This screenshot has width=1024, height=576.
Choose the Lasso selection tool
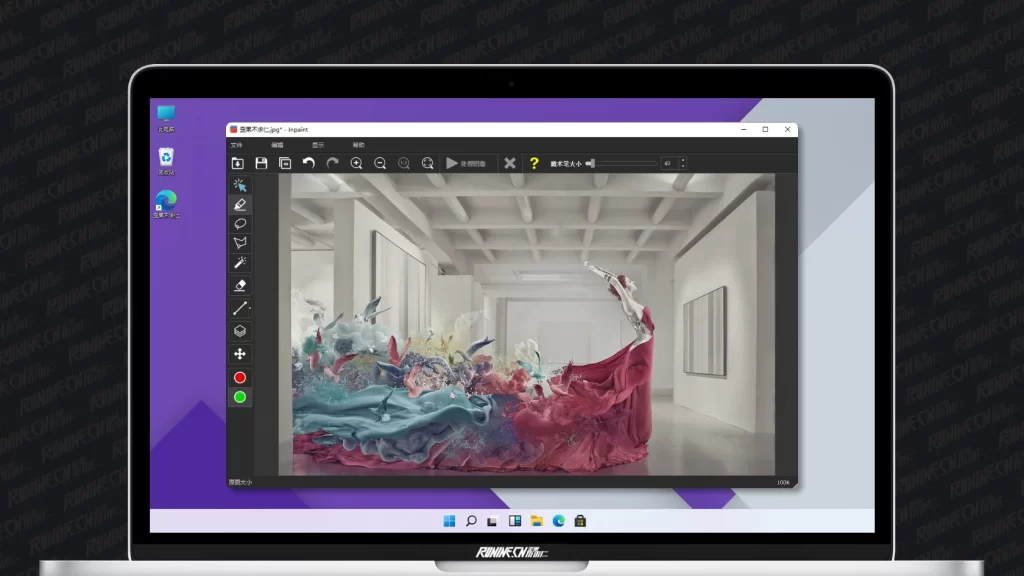click(x=240, y=224)
